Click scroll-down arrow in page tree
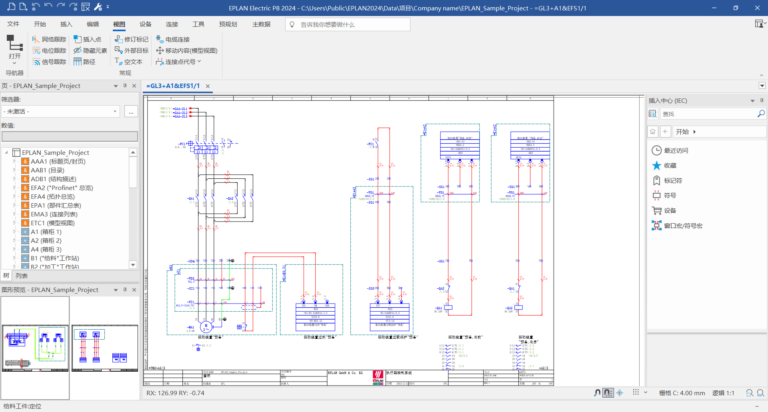 point(133,265)
